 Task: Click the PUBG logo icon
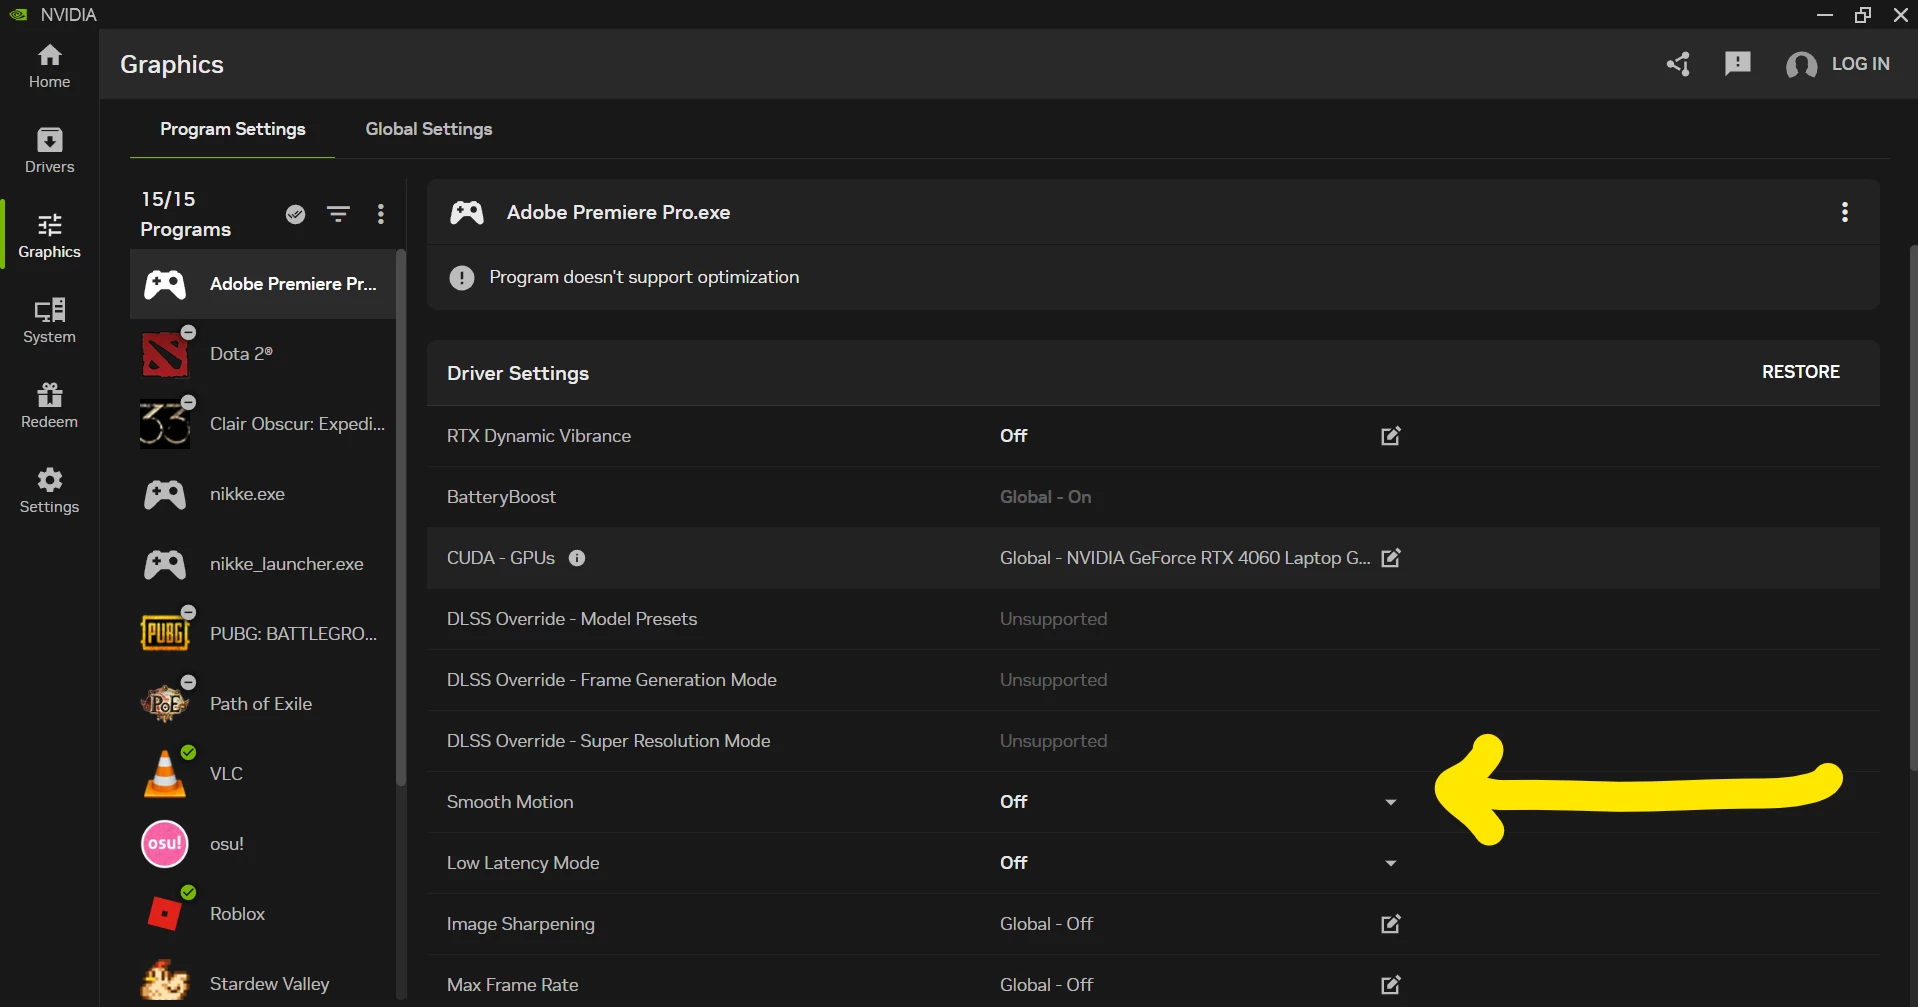click(165, 634)
